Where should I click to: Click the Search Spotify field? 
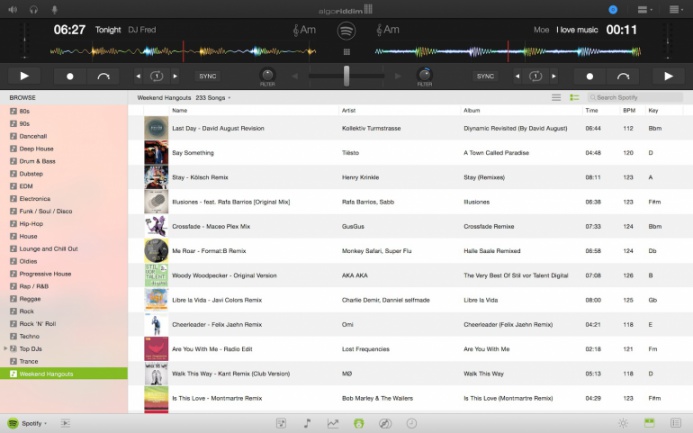click(x=635, y=97)
